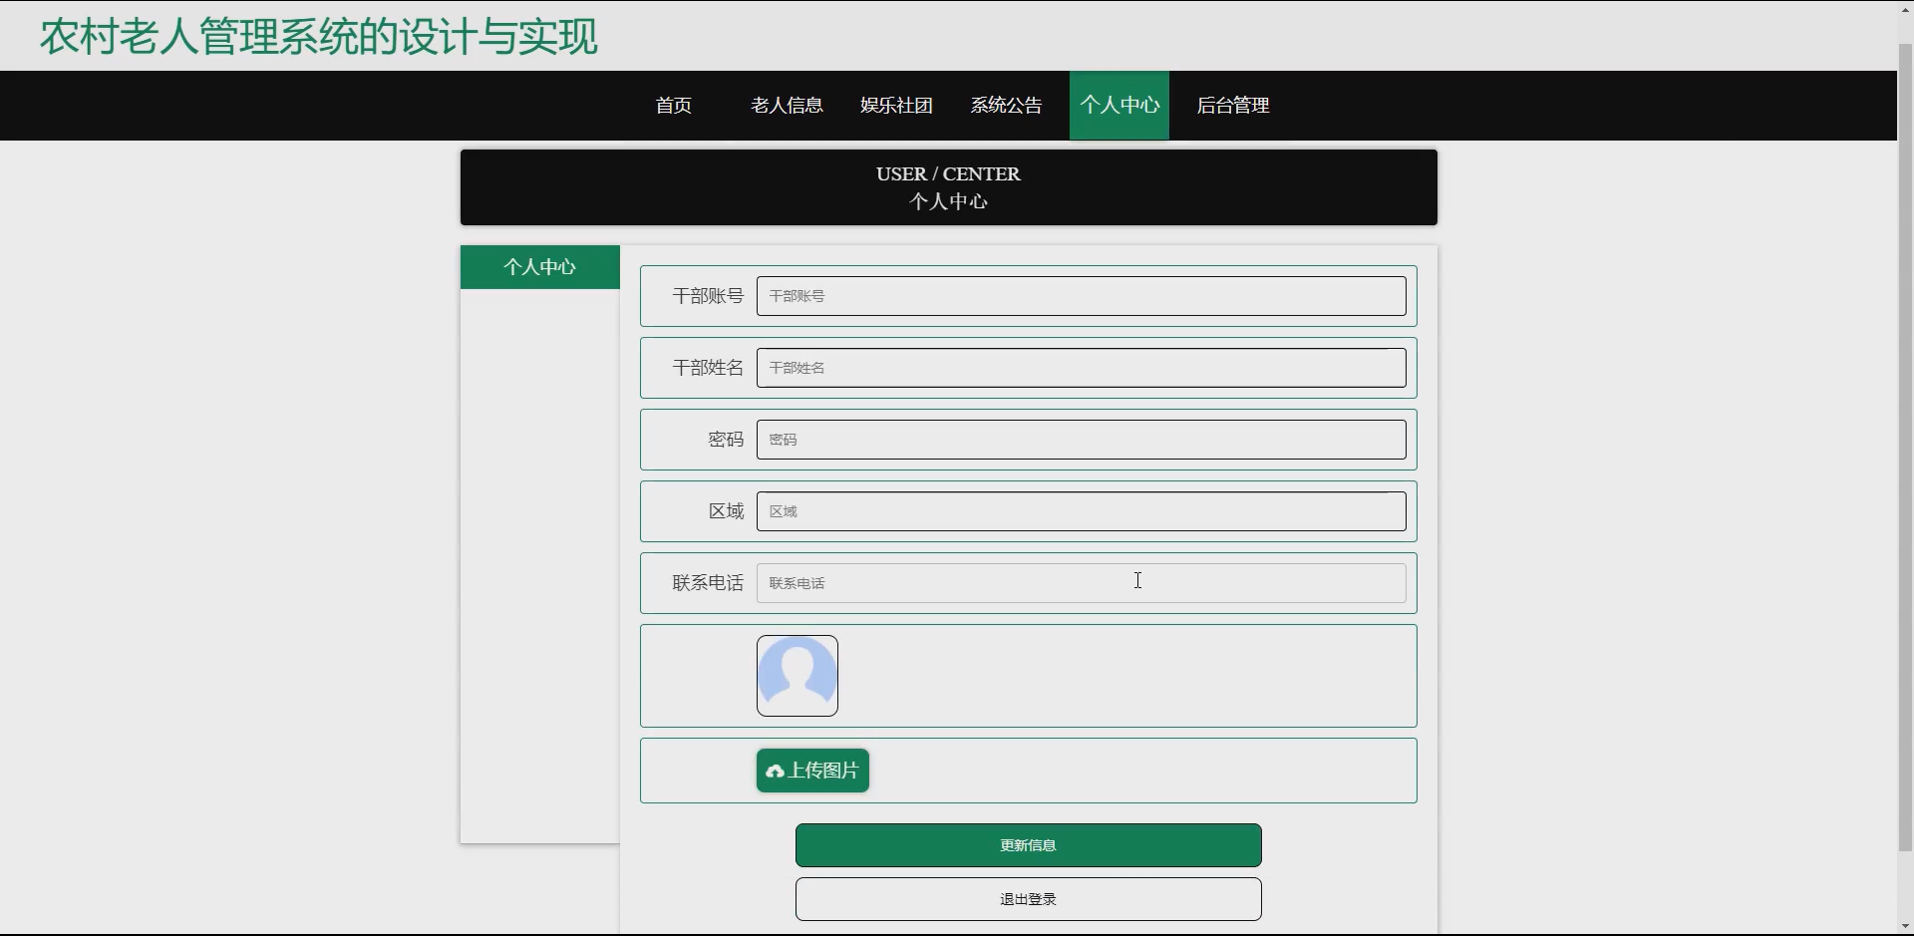
Task: Click the USER / CENTER header text
Action: [948, 174]
